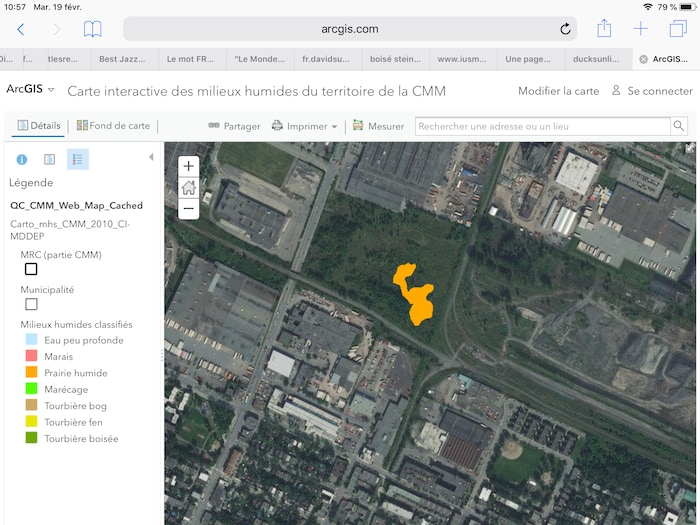Zoom in on the map with plus button
Viewport: 700px width, 525px height.
[x=188, y=166]
